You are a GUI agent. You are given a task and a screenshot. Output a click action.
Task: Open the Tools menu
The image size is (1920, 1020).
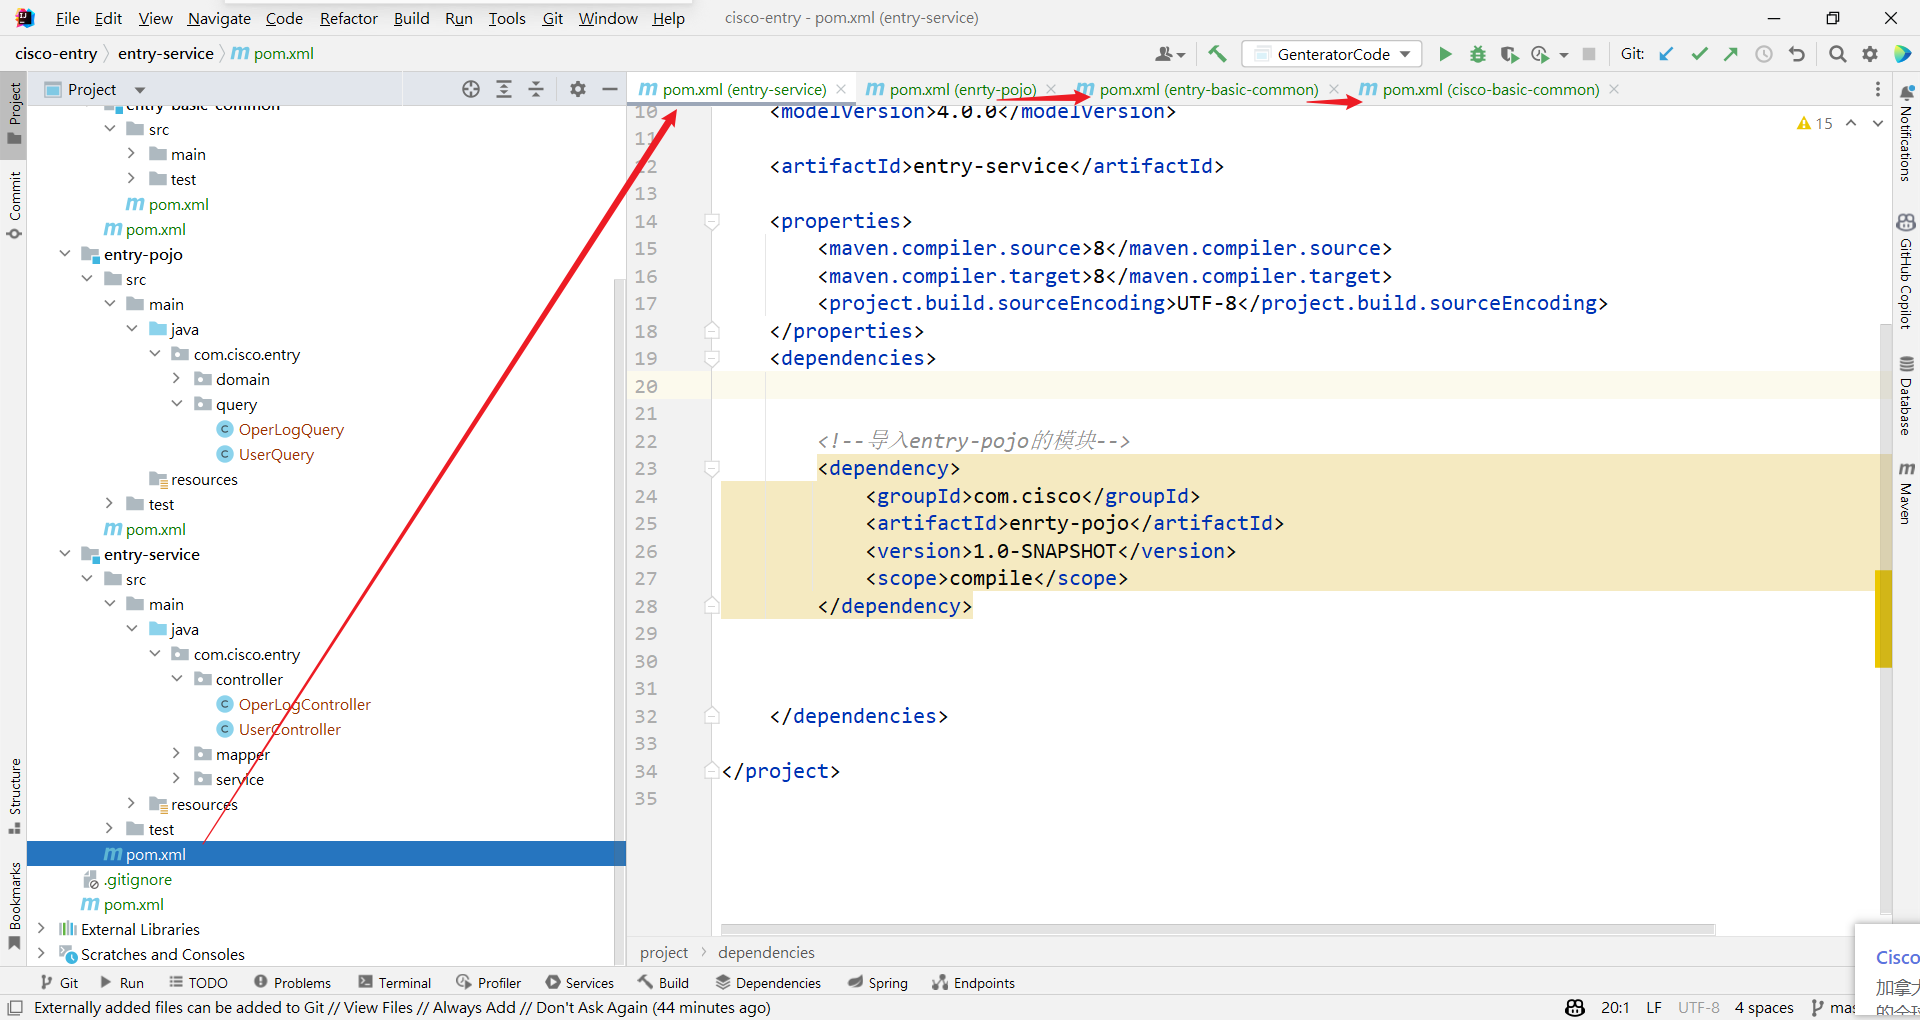(x=506, y=18)
